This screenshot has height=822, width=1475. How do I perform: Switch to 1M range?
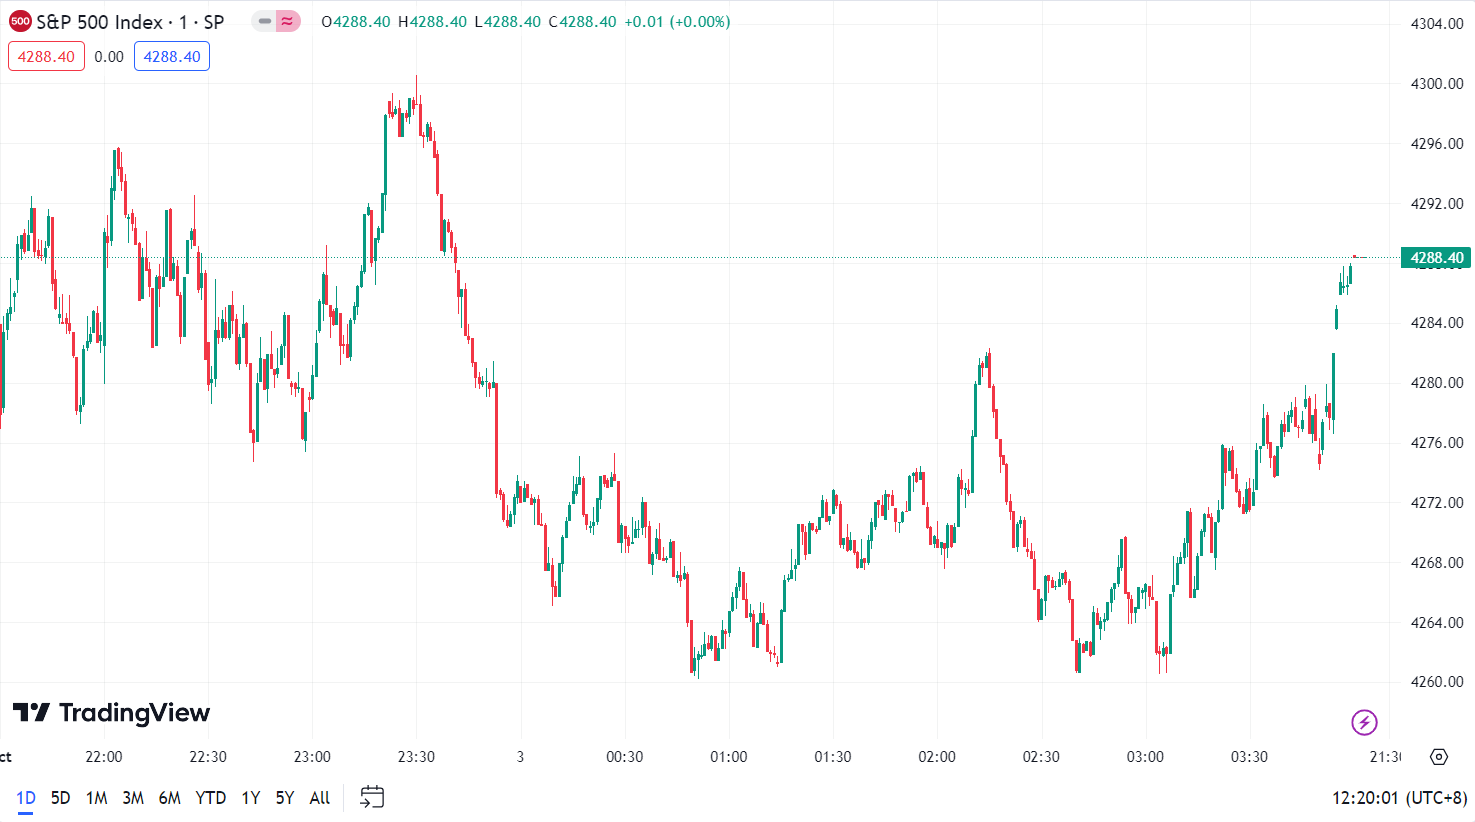click(96, 798)
